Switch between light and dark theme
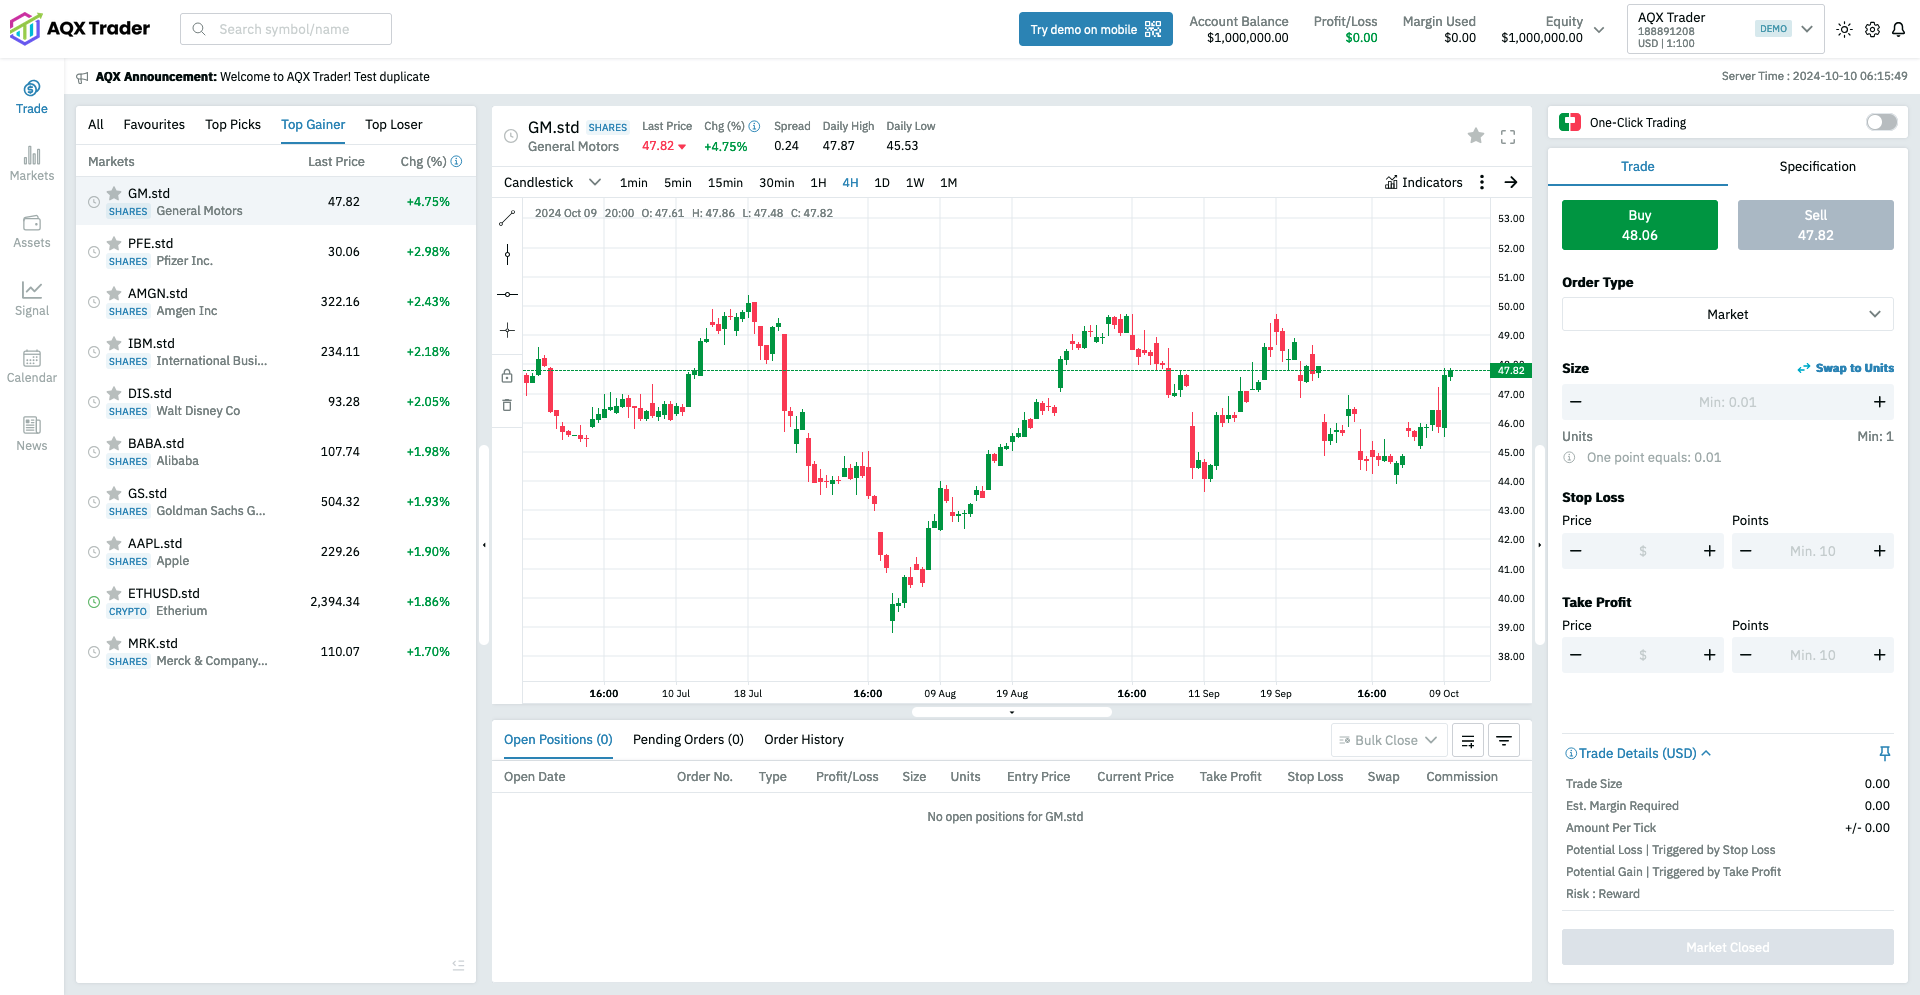This screenshot has width=1920, height=995. [1844, 29]
